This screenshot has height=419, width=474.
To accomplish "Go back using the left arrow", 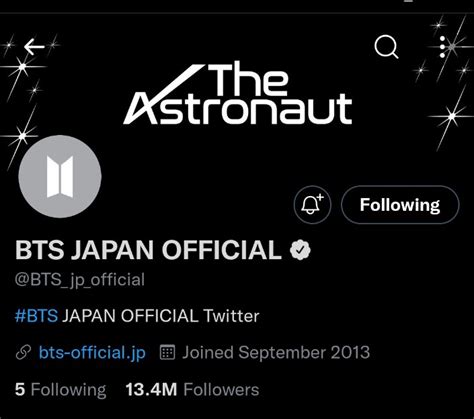I will click(x=34, y=46).
